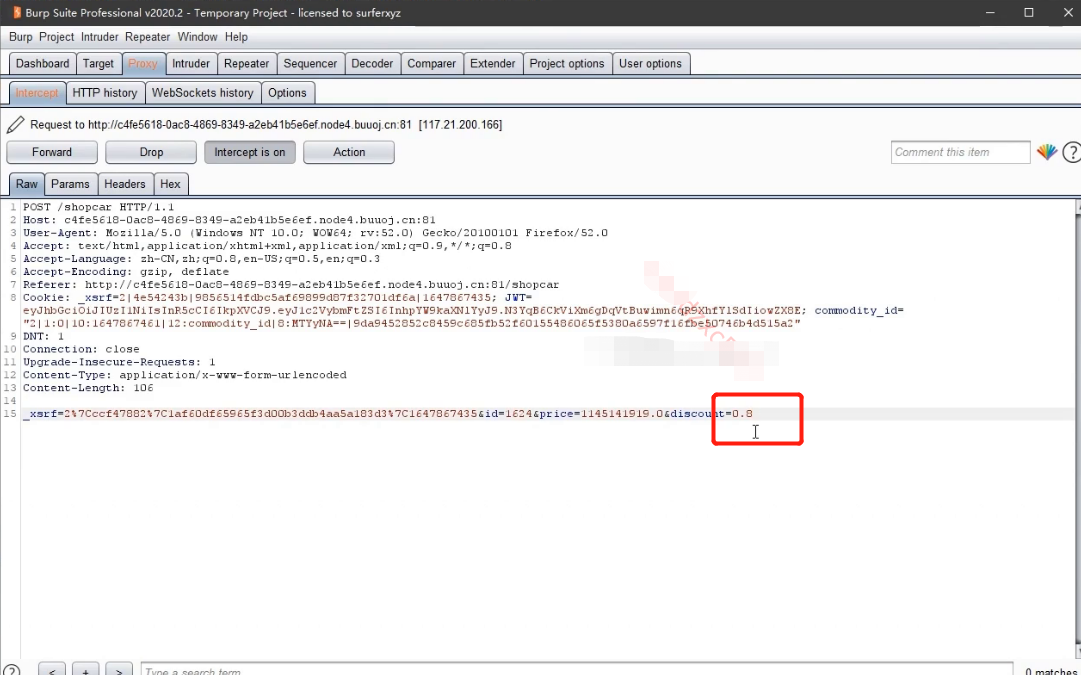The height and width of the screenshot is (675, 1081).
Task: Open the proxy Options sub-tab
Action: click(x=287, y=93)
